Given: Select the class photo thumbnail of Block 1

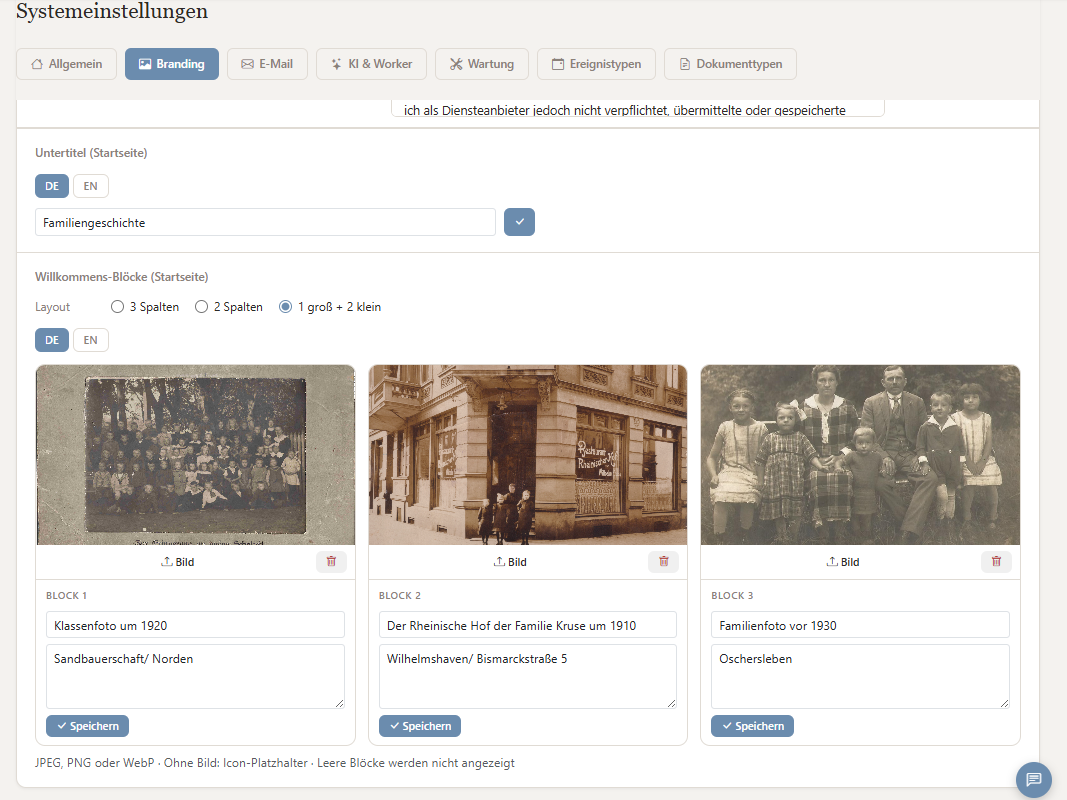Looking at the screenshot, I should point(195,455).
